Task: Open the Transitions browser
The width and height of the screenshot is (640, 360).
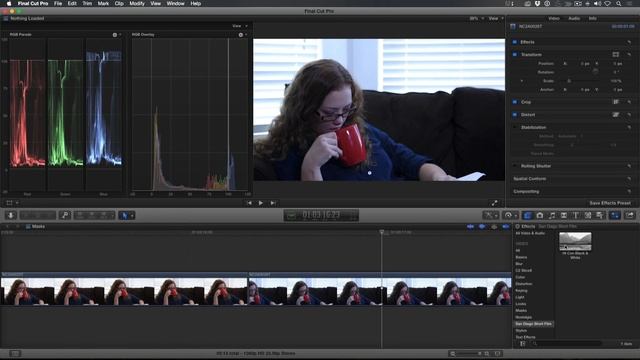Action: (564, 215)
